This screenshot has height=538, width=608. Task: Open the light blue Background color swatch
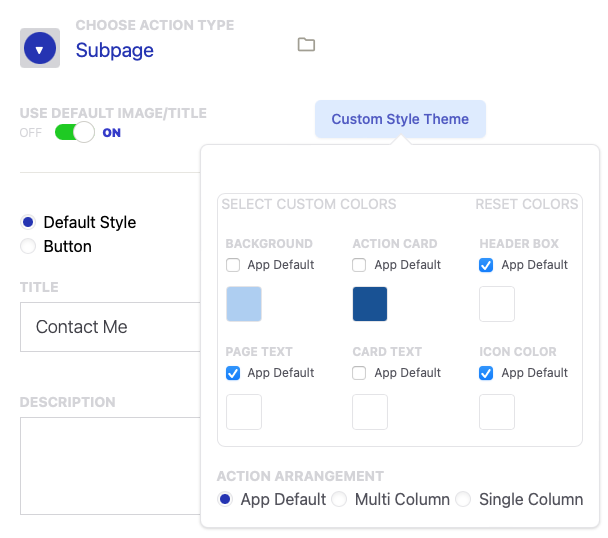(244, 304)
